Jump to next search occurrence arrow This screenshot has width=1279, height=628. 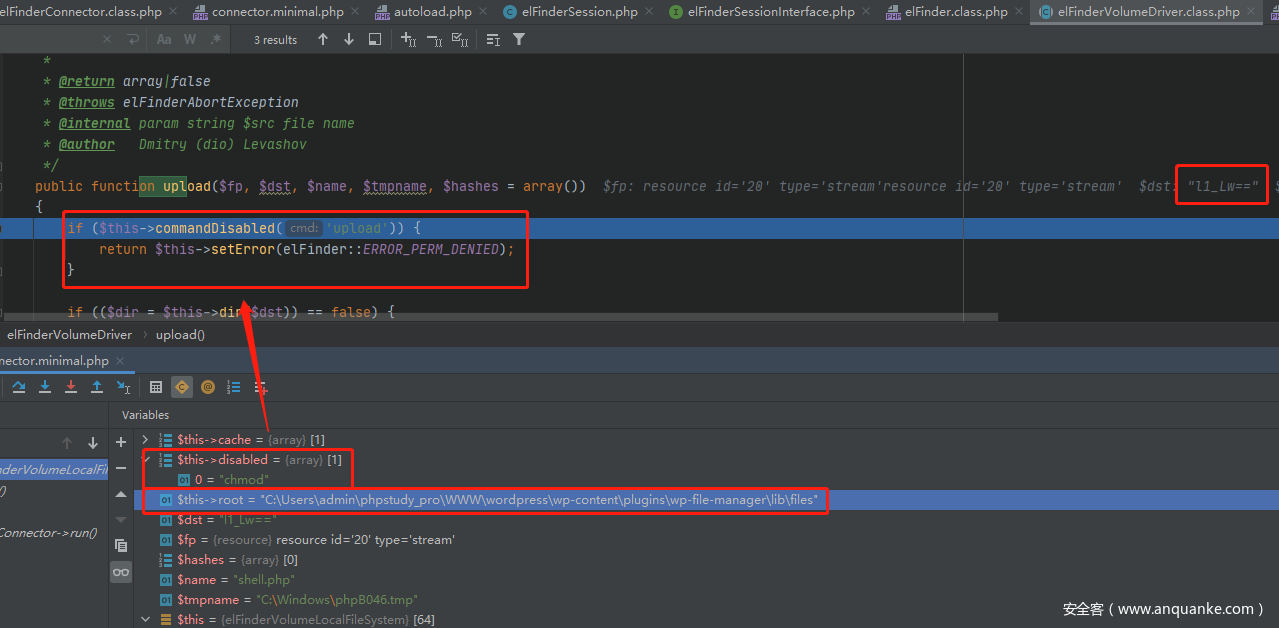coord(349,40)
